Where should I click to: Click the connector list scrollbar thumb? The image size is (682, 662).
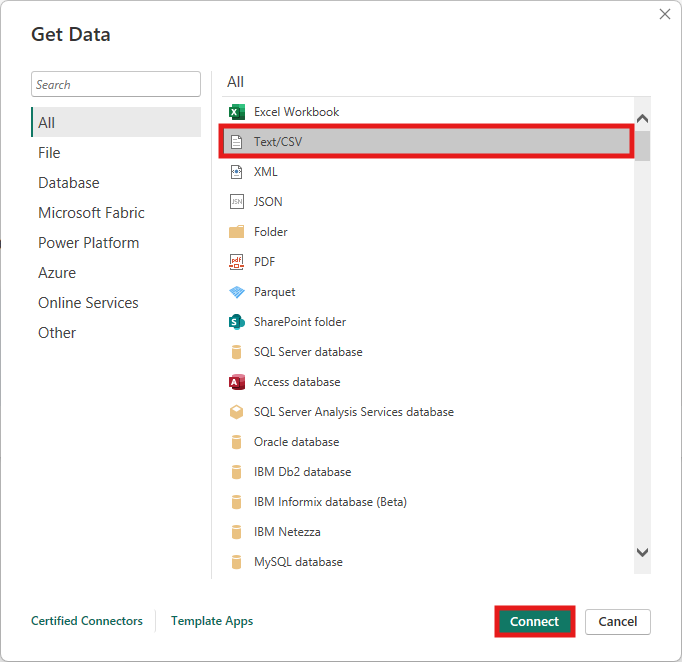642,146
